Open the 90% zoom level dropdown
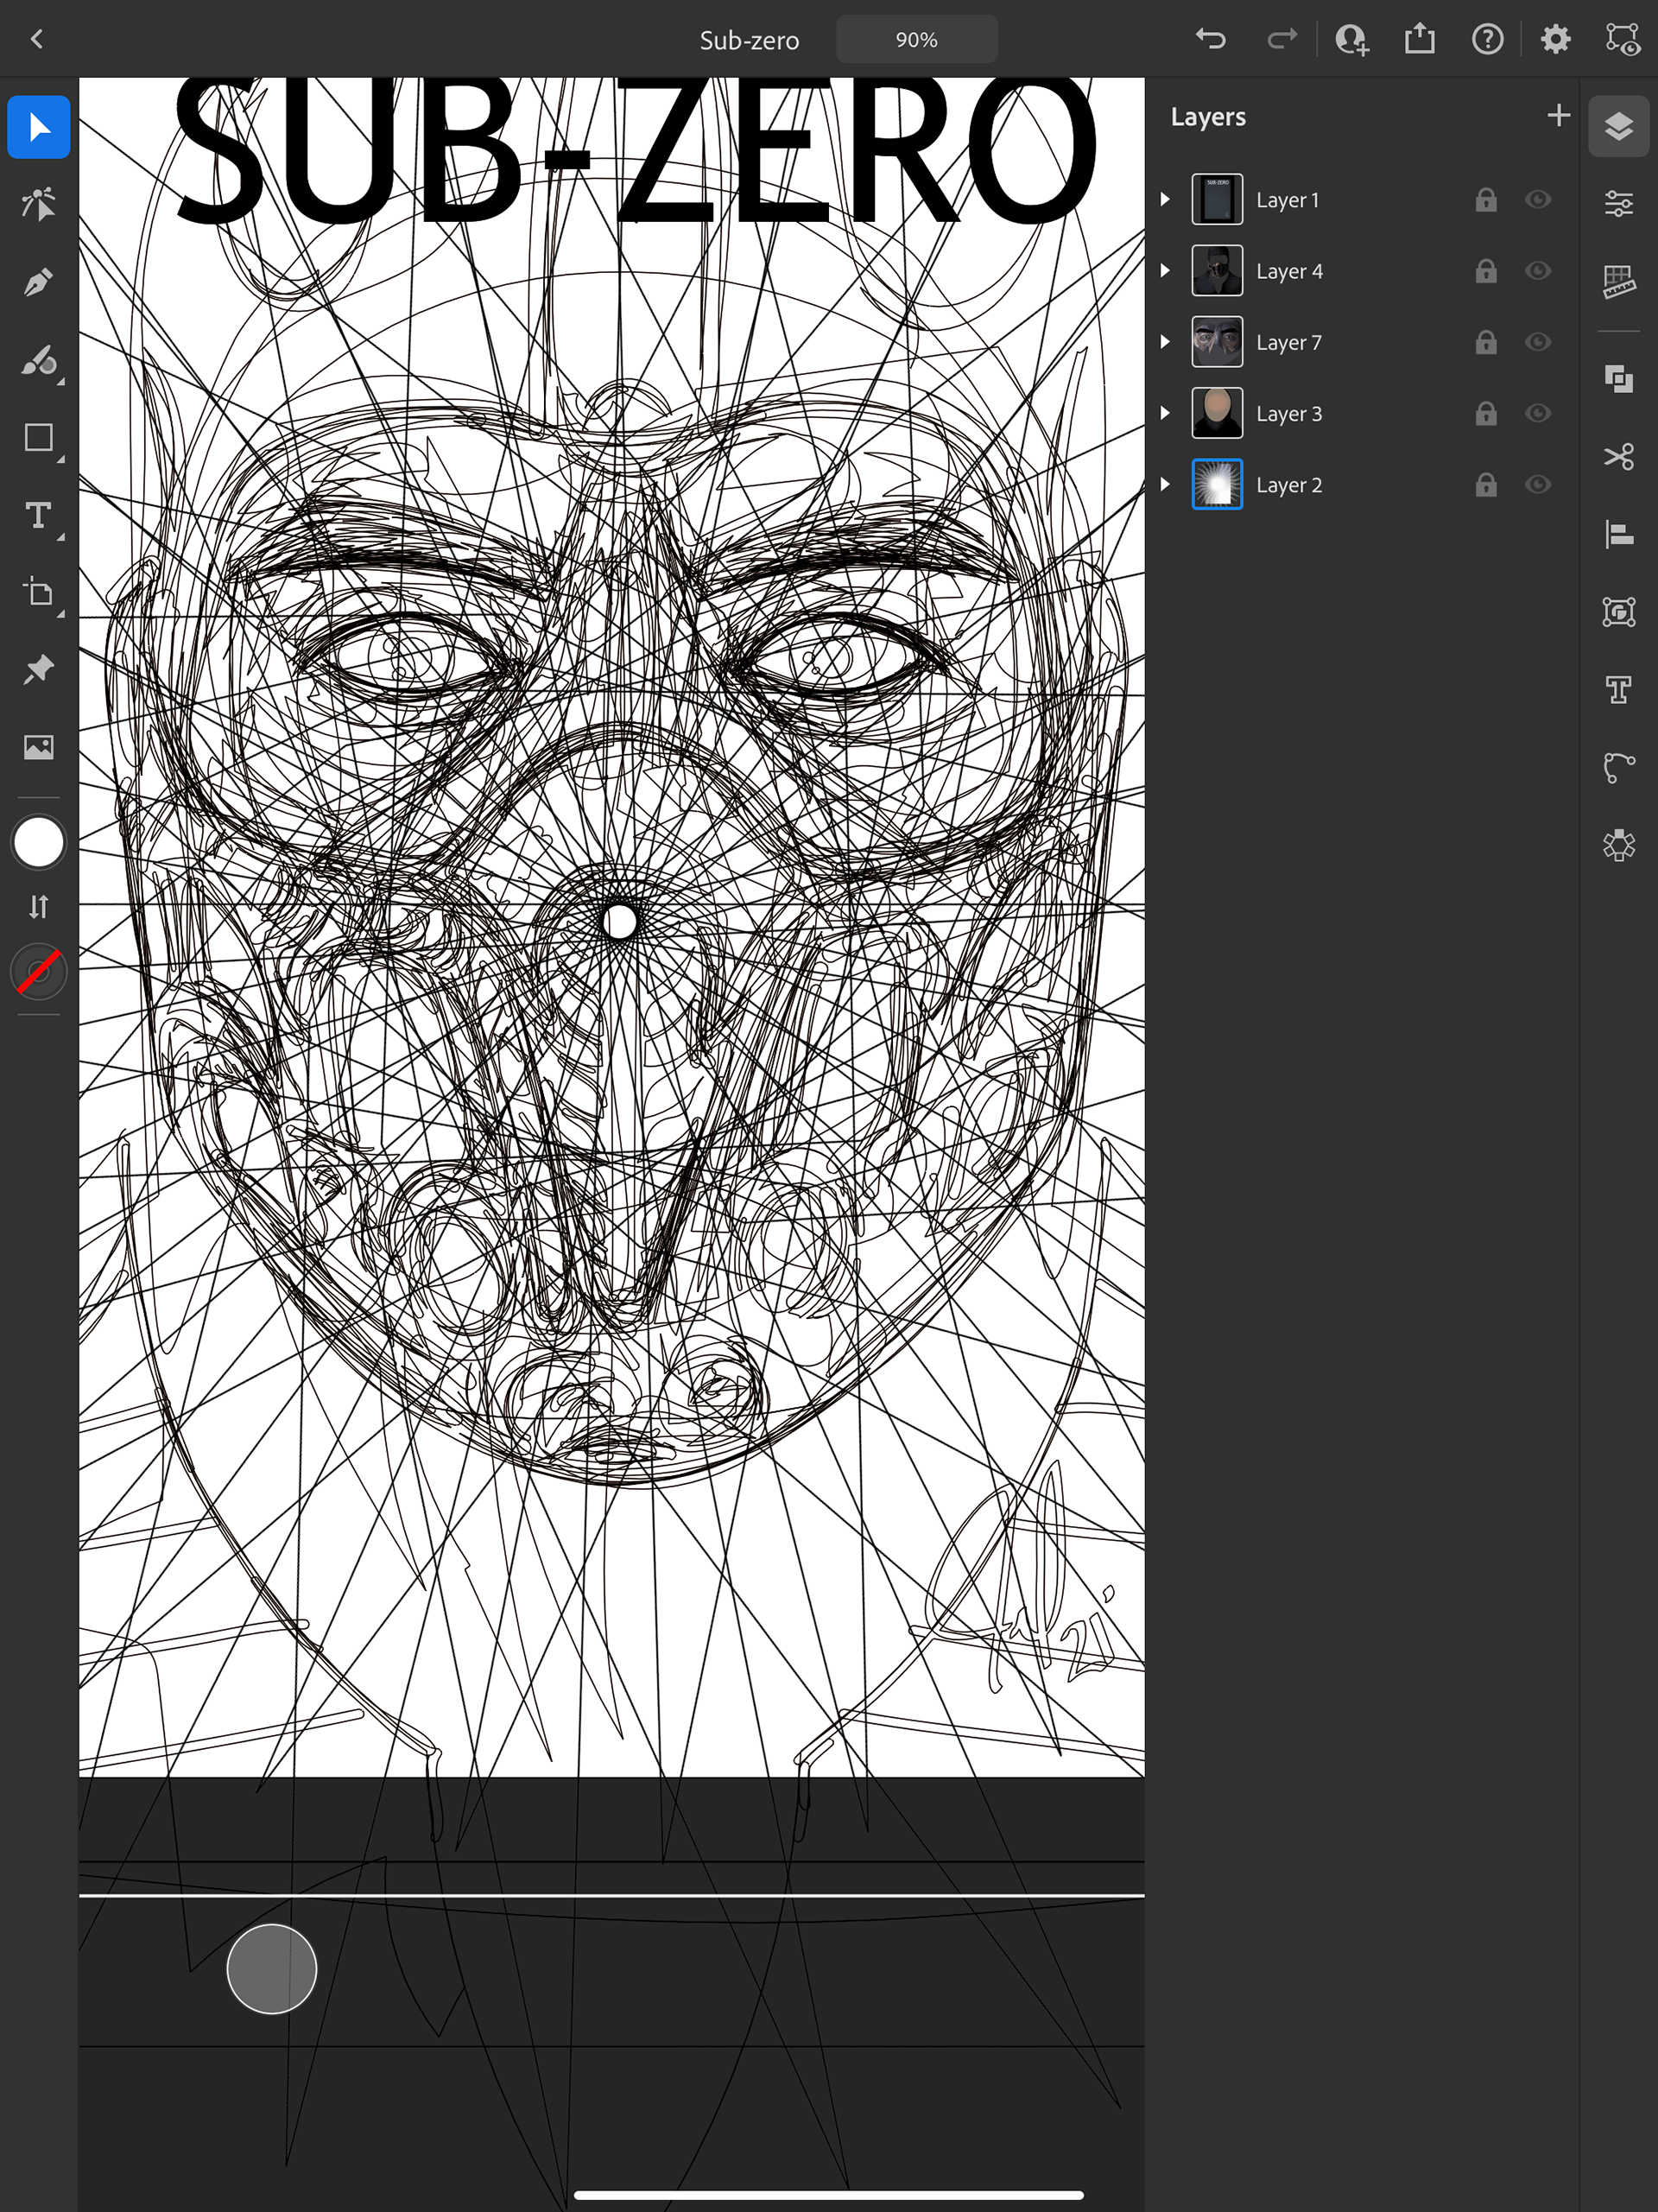 pyautogui.click(x=916, y=40)
